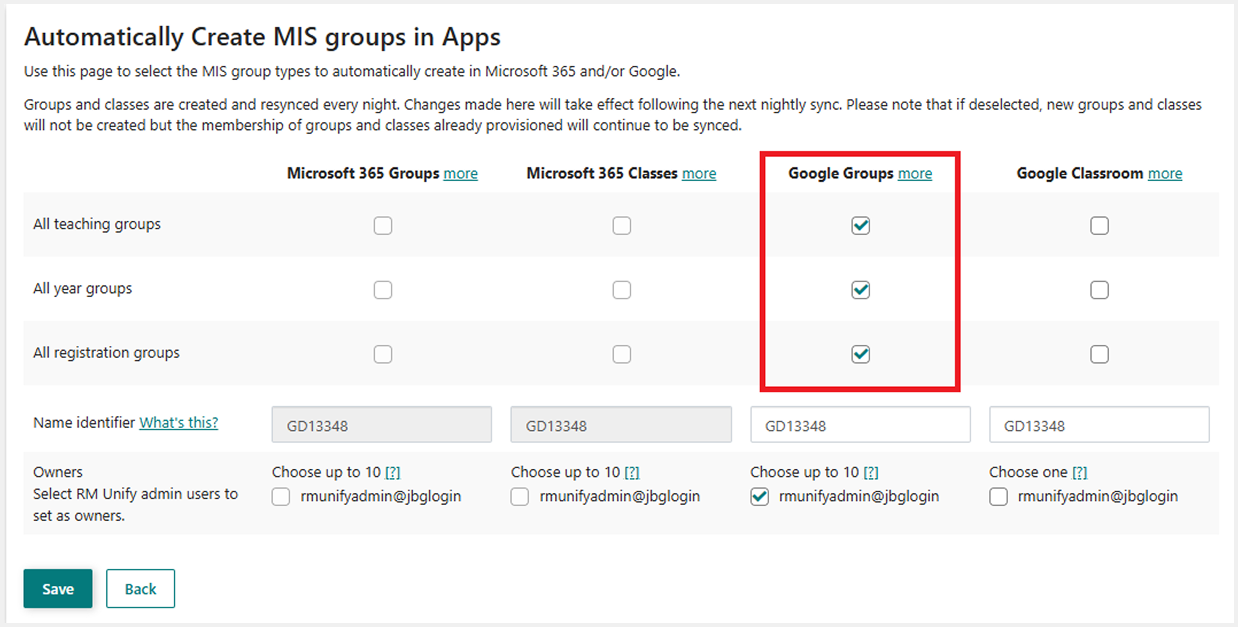Viewport: 1238px width, 628px height.
Task: Check All year groups under Microsoft 365 Classes
Action: click(621, 289)
